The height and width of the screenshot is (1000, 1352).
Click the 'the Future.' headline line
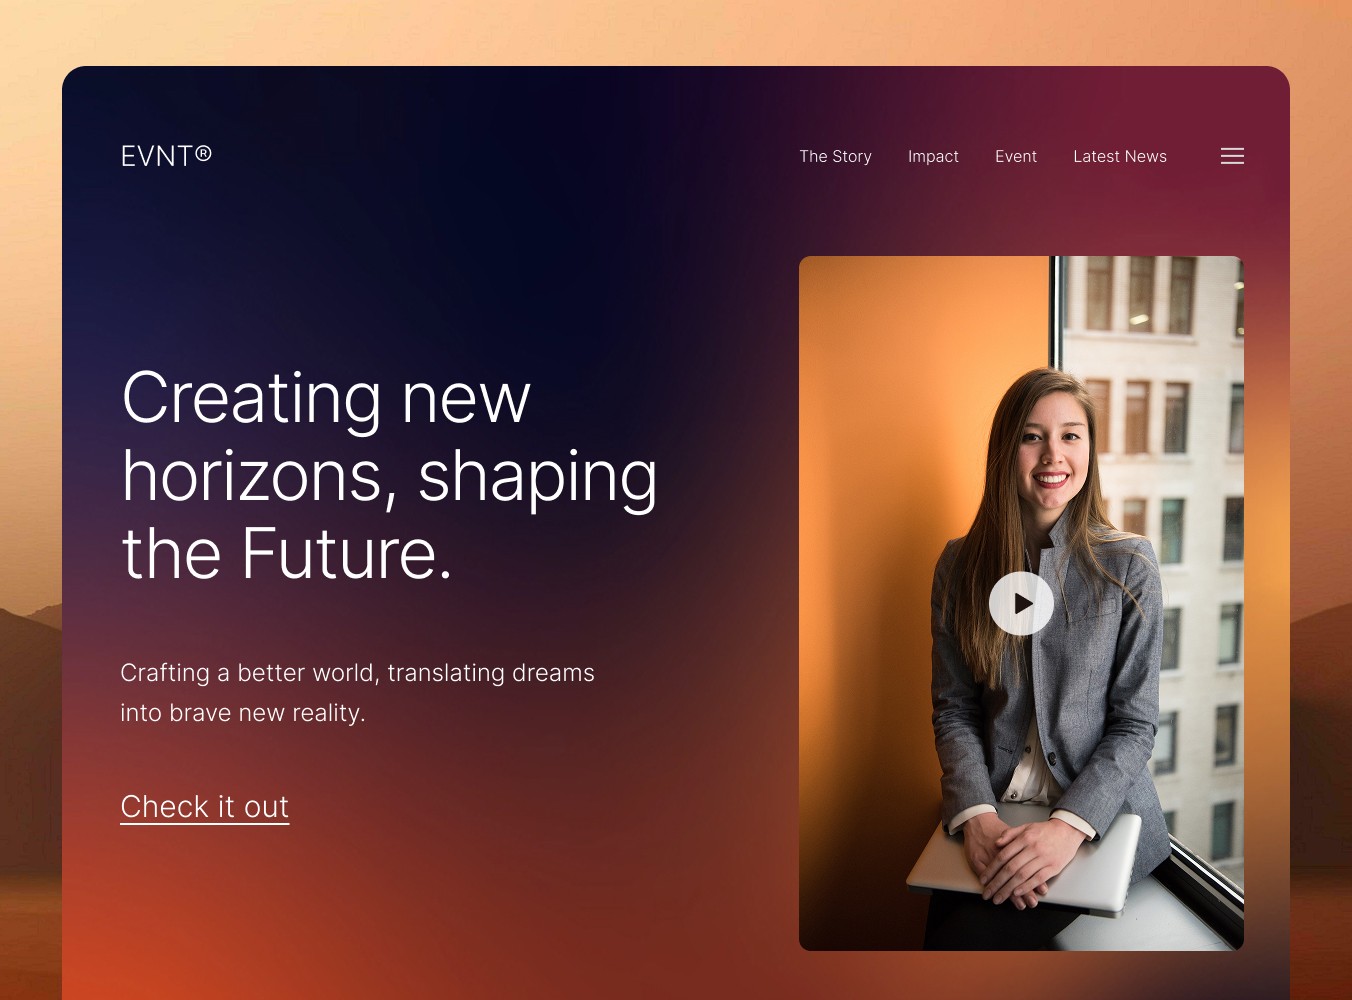tap(287, 553)
